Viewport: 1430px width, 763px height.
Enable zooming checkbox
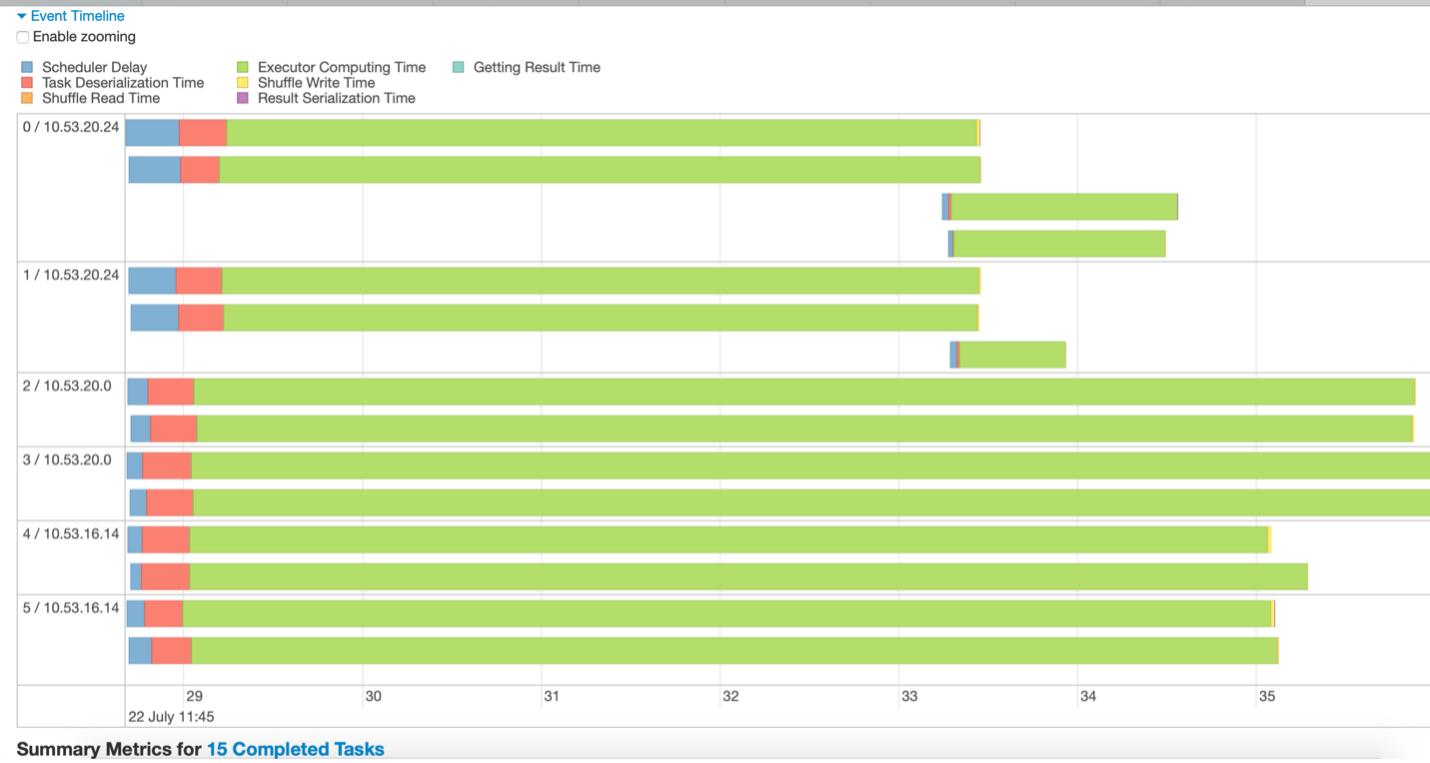(x=23, y=37)
